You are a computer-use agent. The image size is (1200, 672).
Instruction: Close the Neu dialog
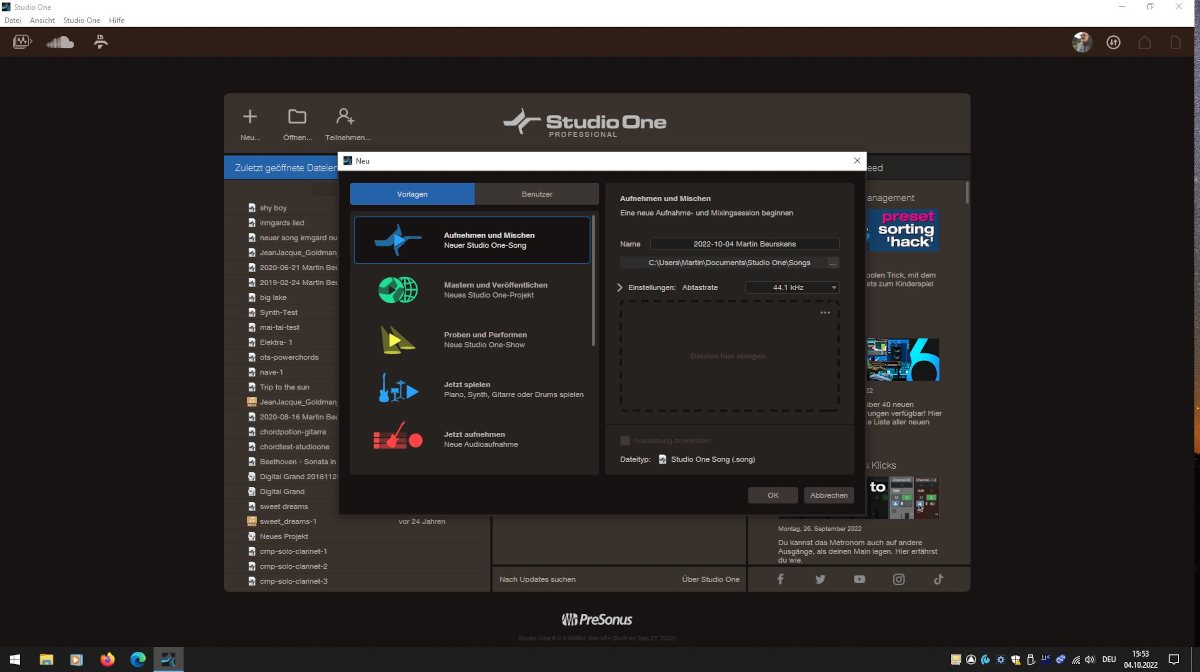coord(856,160)
